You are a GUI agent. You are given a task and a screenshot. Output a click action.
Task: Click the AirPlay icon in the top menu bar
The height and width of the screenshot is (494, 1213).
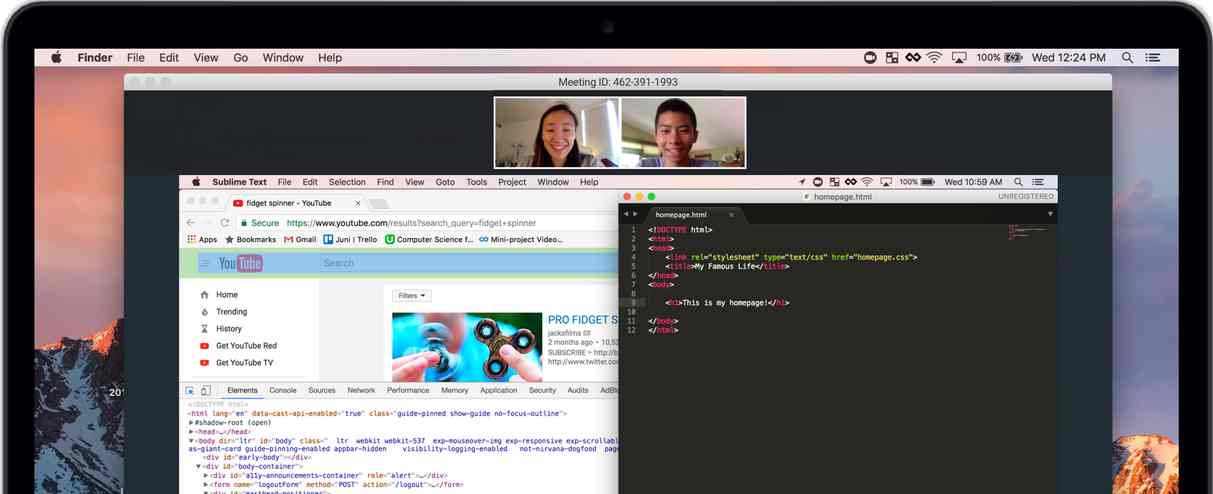[x=960, y=58]
